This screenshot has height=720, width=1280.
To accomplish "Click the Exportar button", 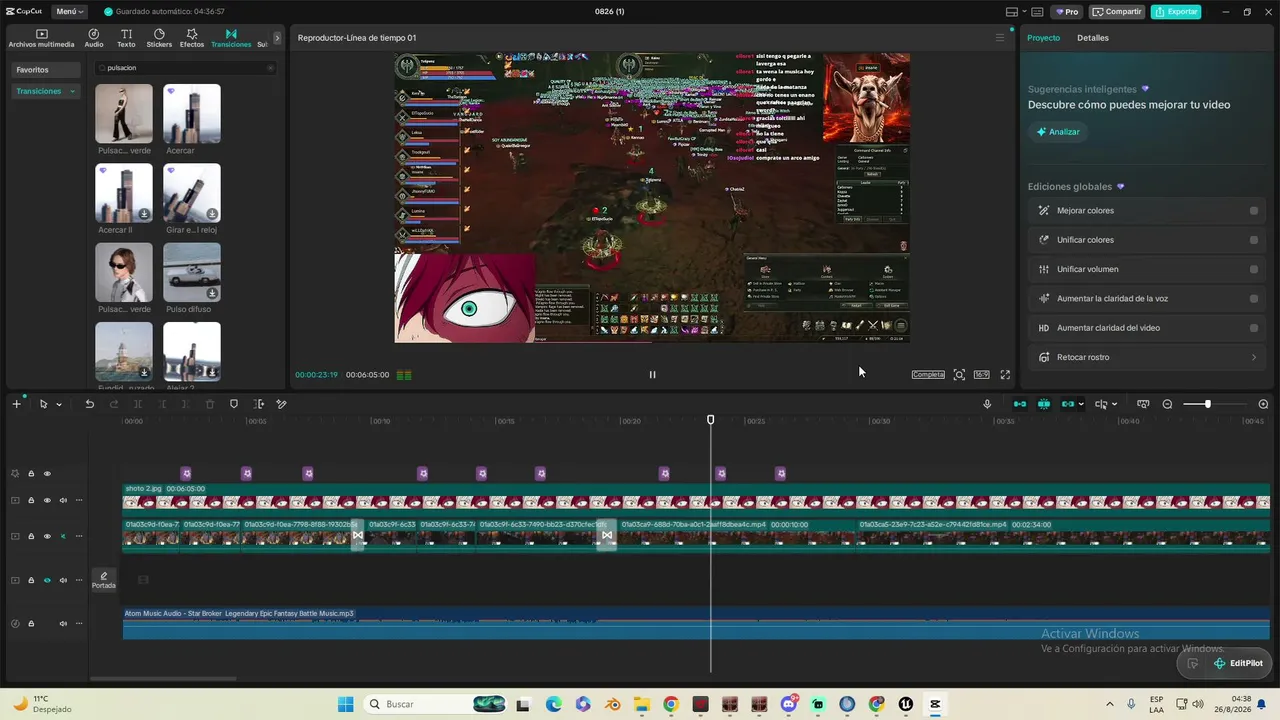I will (x=1176, y=12).
